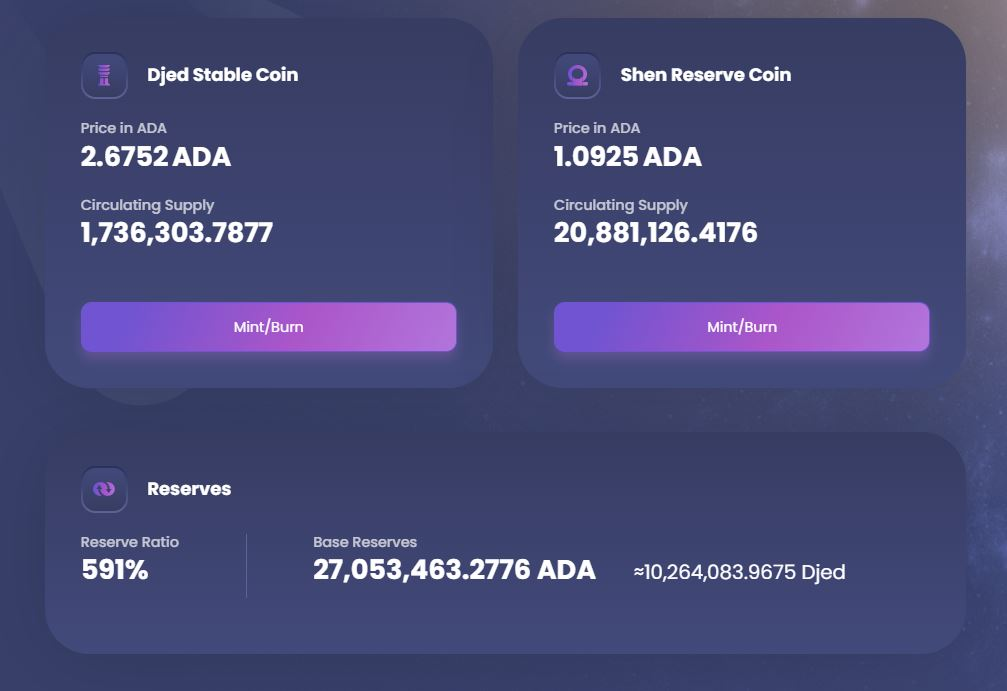The width and height of the screenshot is (1007, 691).
Task: Select the Shen Reserve Coin heading
Action: point(705,75)
